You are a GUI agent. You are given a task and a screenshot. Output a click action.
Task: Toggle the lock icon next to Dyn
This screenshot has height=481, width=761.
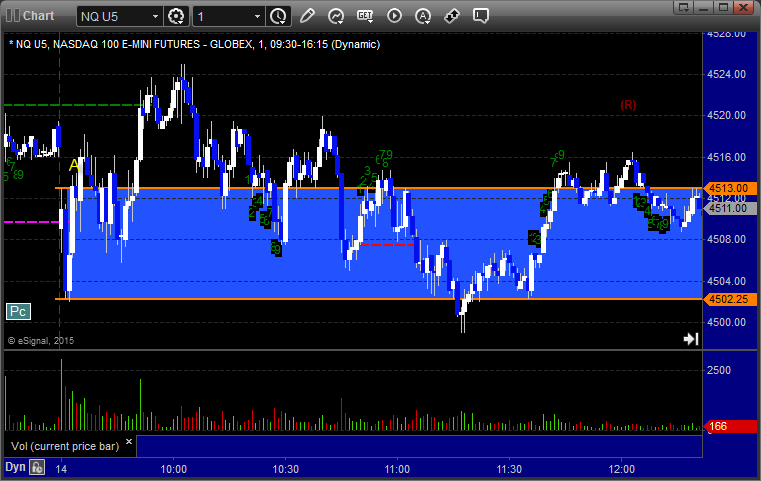click(x=37, y=467)
